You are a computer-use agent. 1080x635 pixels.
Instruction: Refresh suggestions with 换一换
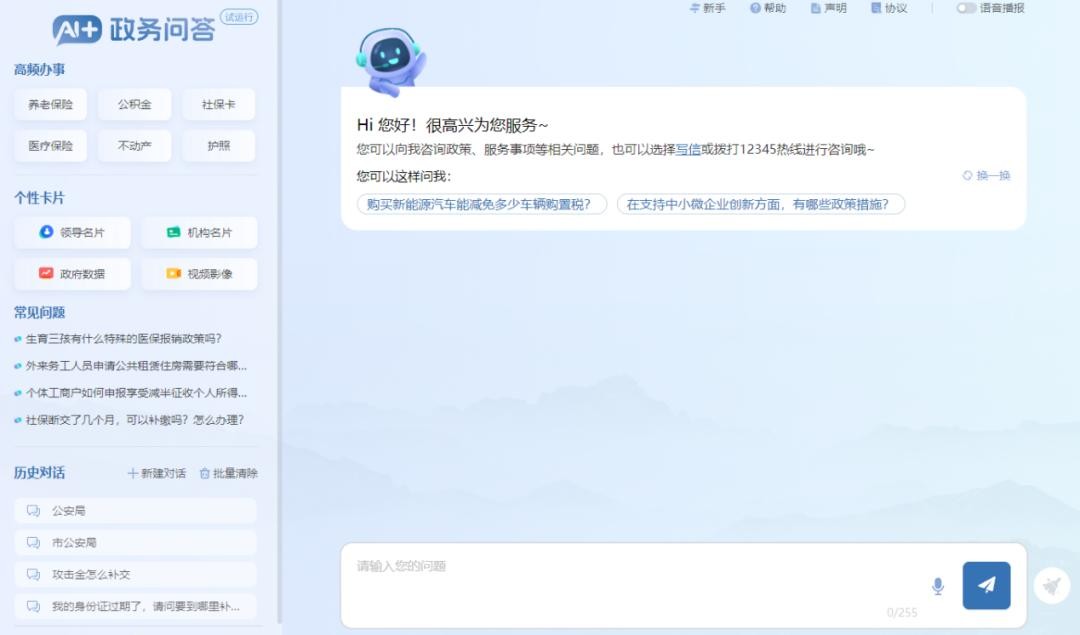coord(986,176)
